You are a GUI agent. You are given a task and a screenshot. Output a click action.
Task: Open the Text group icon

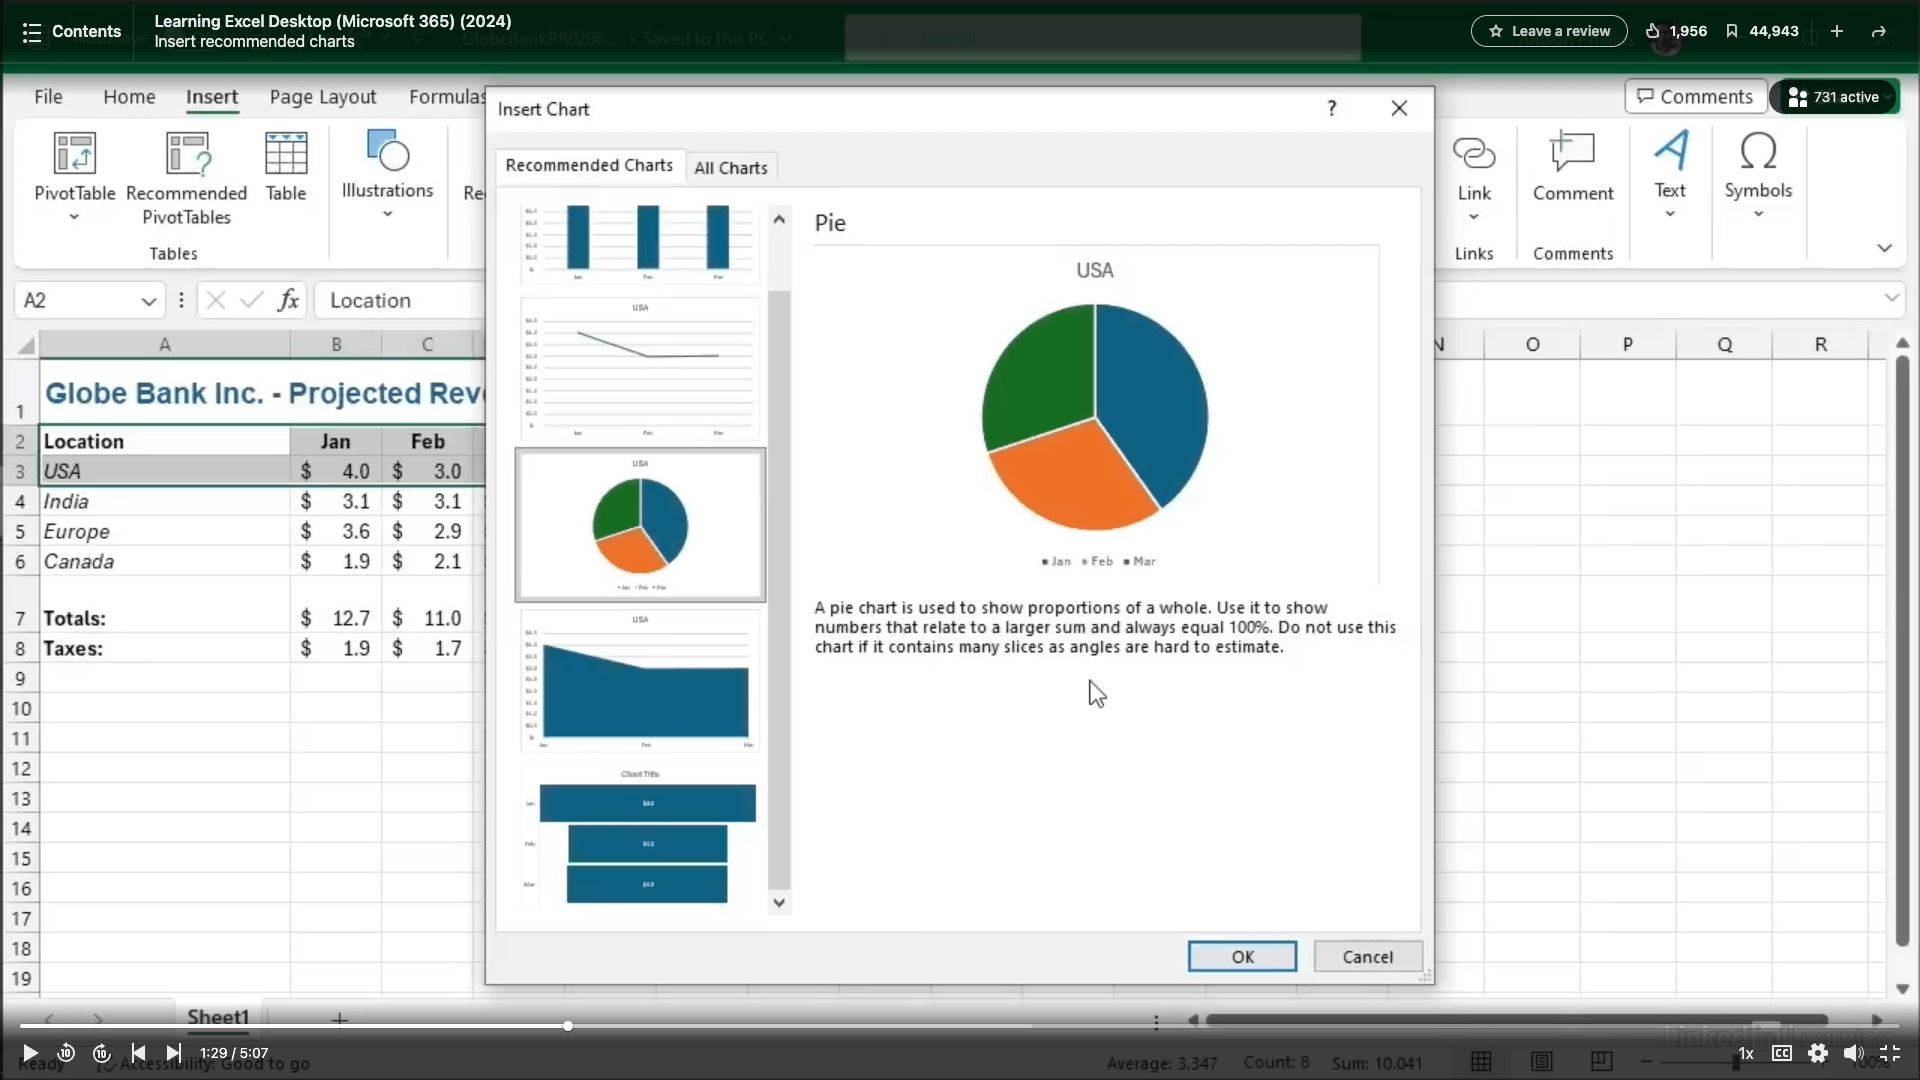(1670, 175)
